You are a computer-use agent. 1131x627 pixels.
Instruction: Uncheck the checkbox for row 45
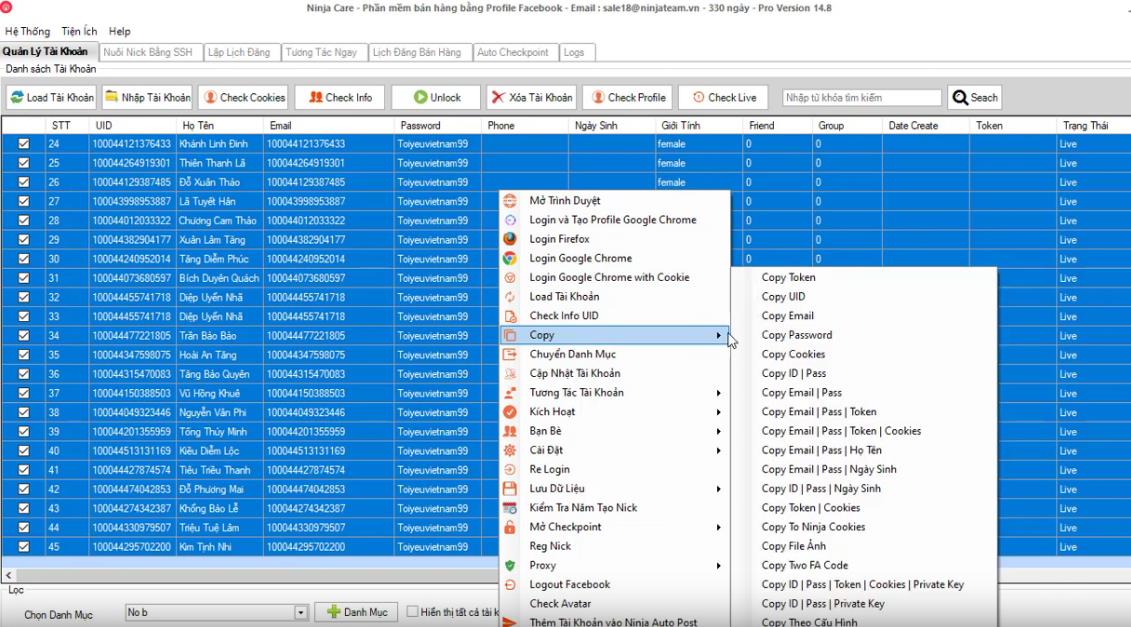pos(24,547)
